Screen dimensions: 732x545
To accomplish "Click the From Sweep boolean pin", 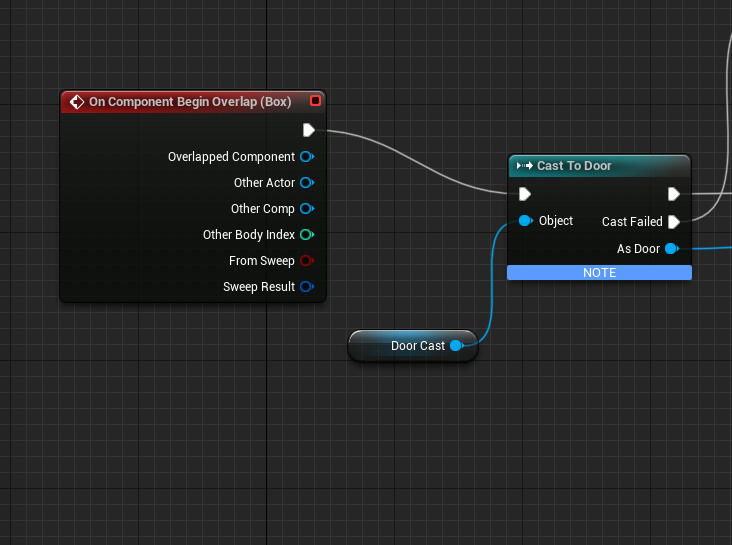I will pyautogui.click(x=306, y=261).
